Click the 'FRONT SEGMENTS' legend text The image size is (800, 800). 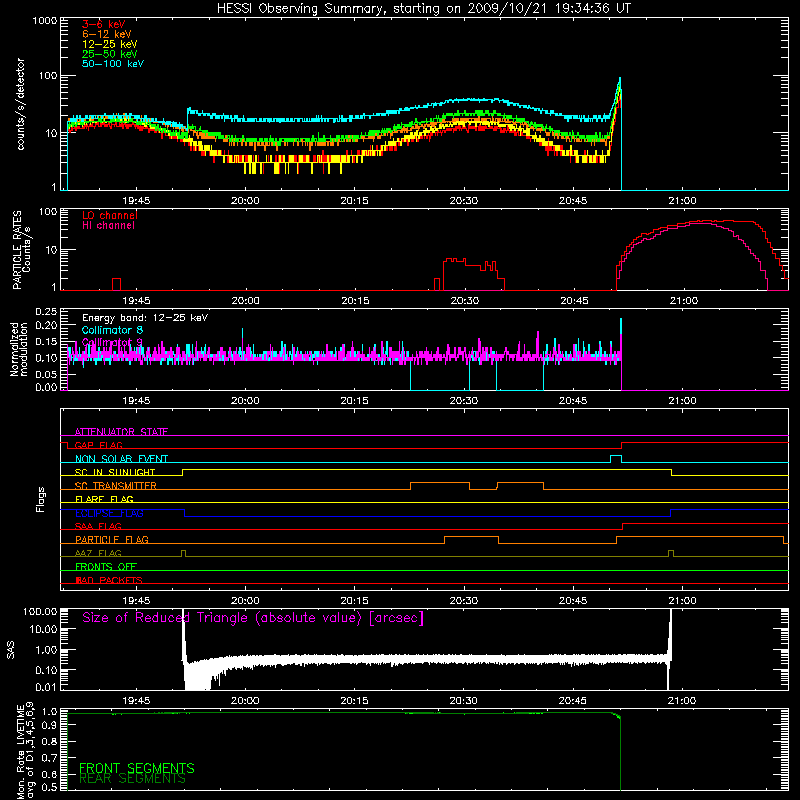137,768
